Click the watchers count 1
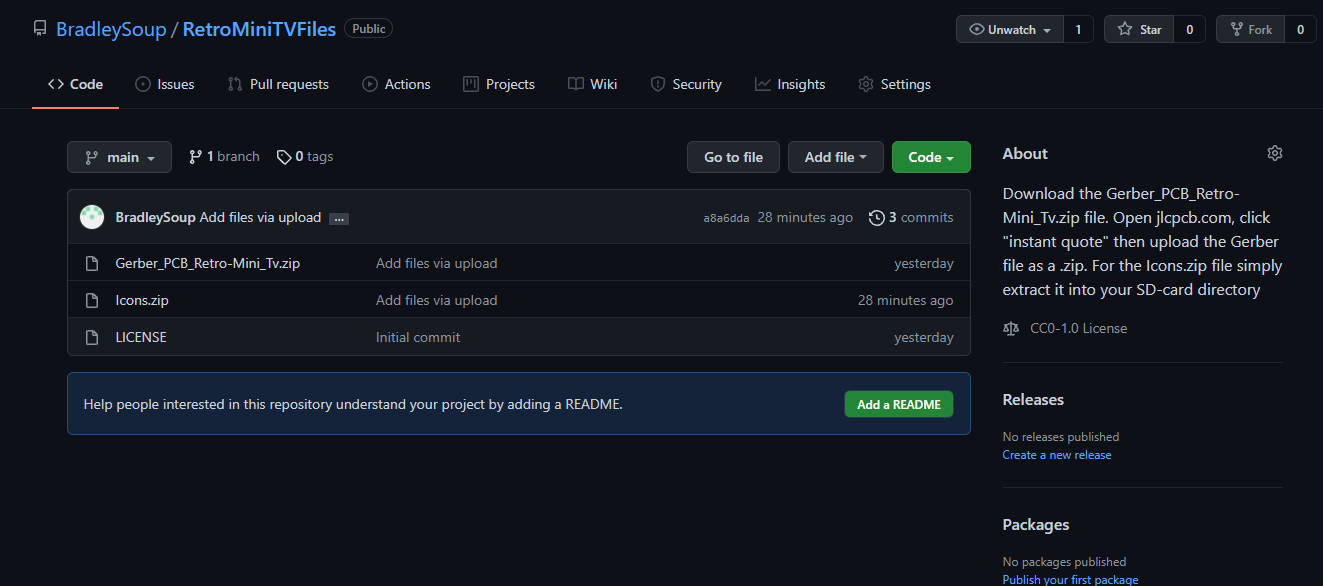Viewport: 1323px width, 586px height. click(1078, 30)
